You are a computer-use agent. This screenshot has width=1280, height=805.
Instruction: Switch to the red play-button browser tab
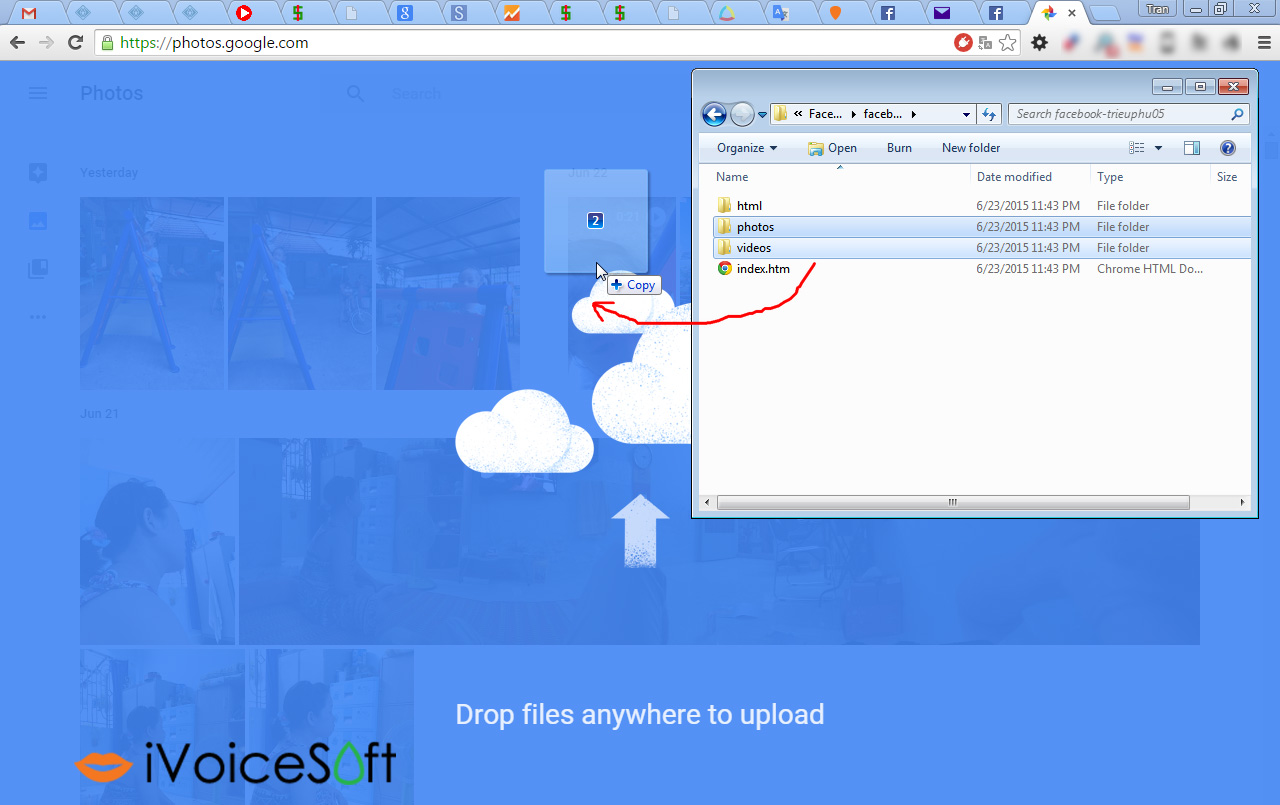(244, 13)
